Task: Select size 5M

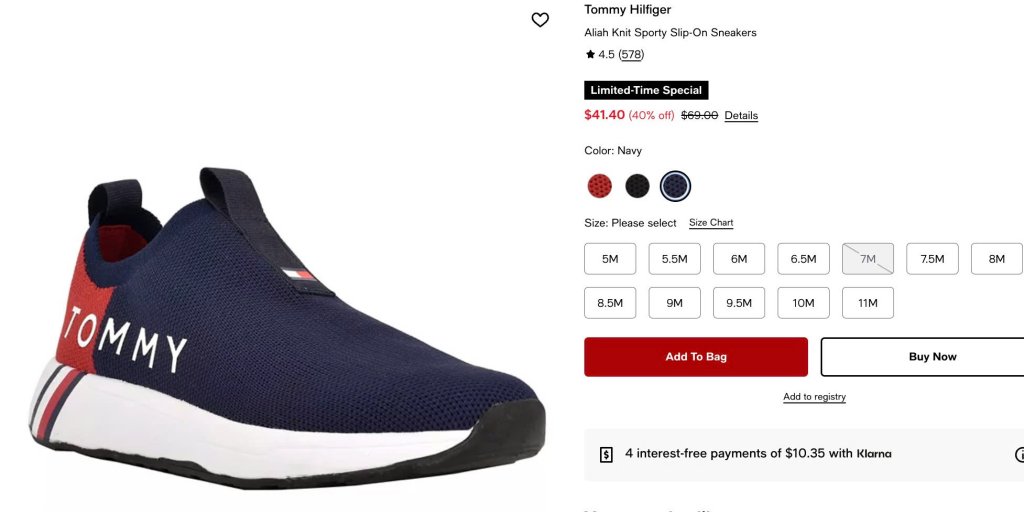Action: coord(610,259)
